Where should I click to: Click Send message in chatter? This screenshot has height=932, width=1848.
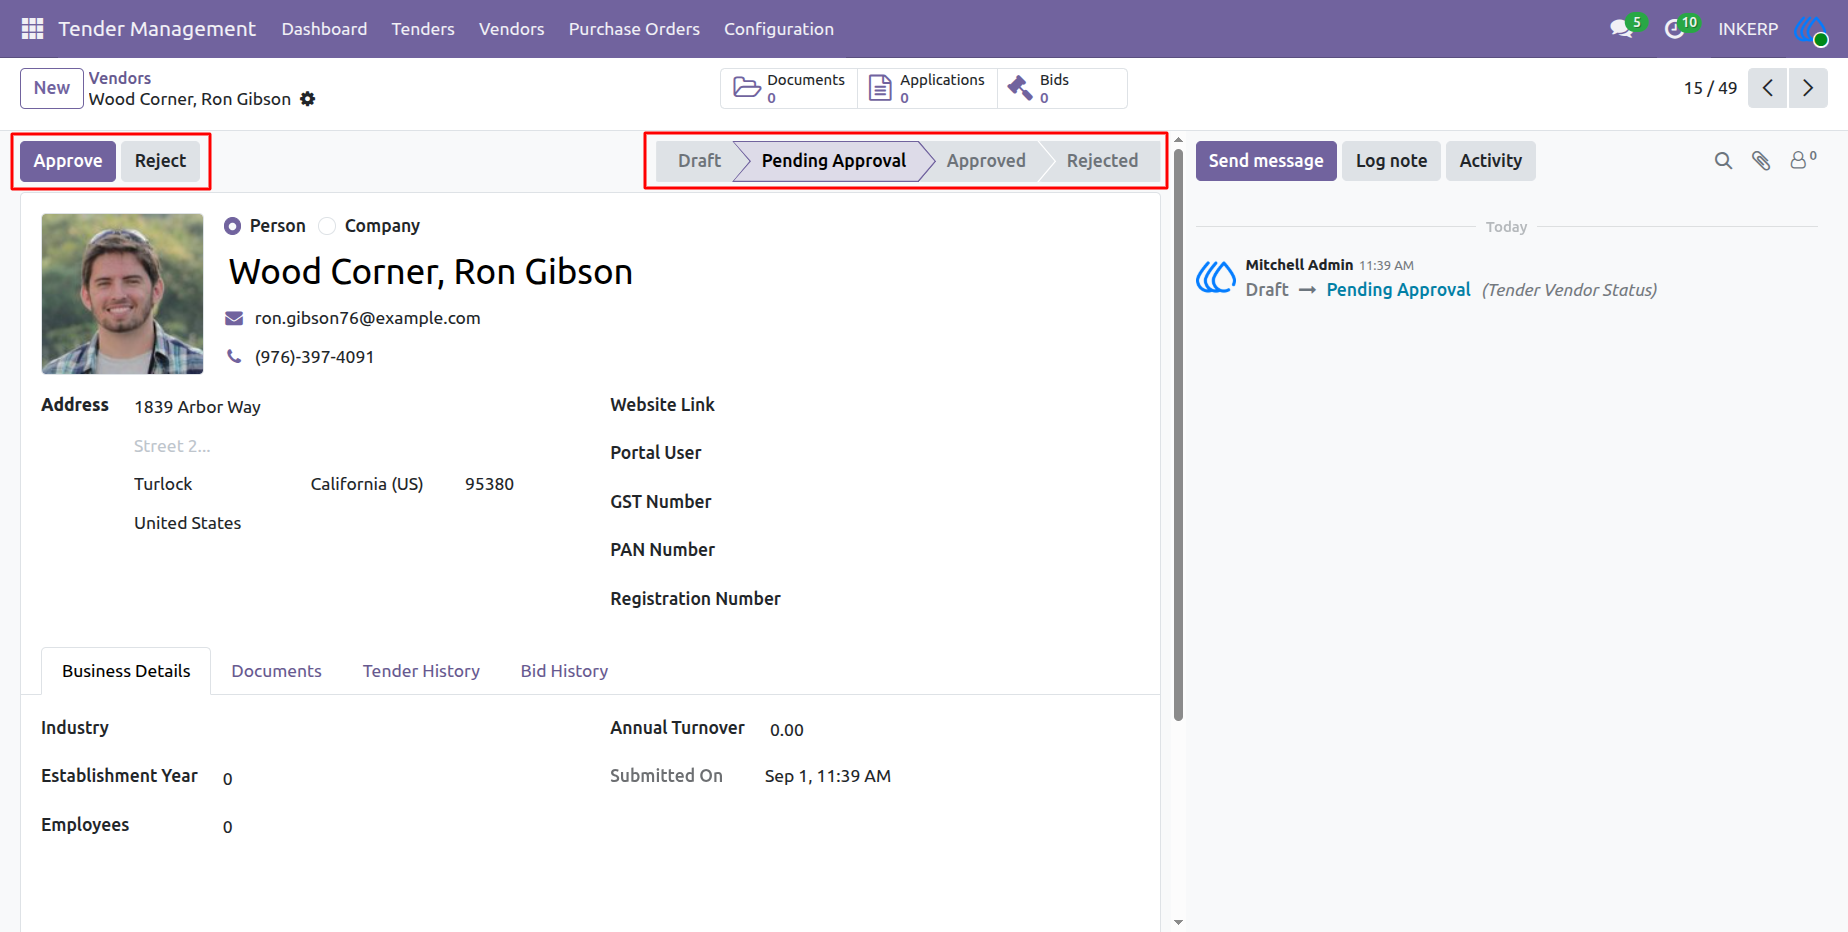click(x=1266, y=161)
